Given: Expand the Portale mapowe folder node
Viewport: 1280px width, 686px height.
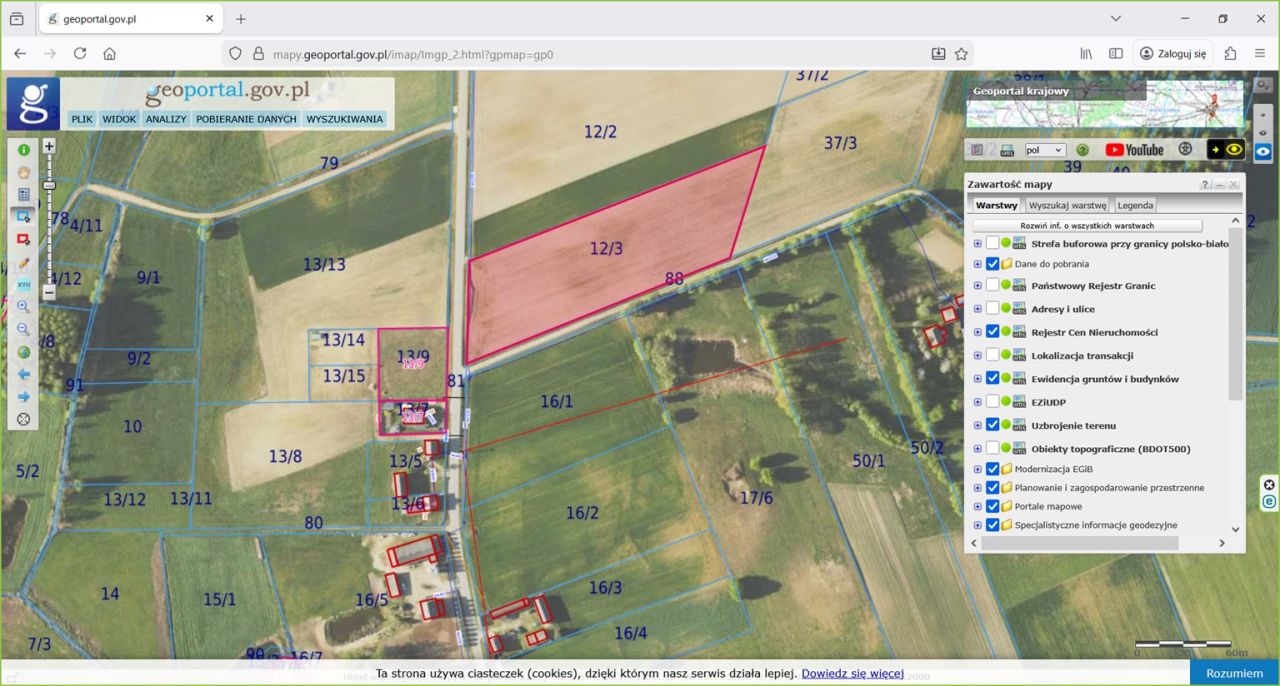Looking at the screenshot, I should coord(977,506).
